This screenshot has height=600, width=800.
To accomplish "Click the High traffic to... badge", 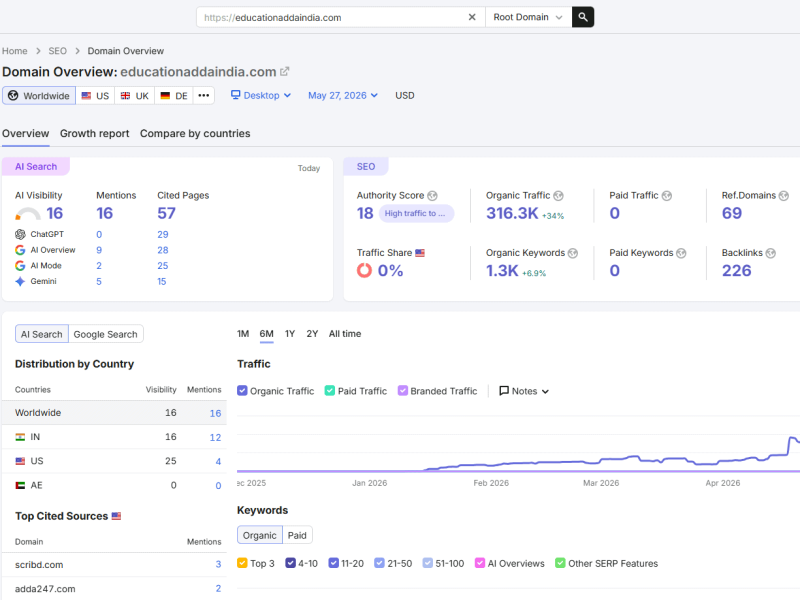I will [x=416, y=213].
